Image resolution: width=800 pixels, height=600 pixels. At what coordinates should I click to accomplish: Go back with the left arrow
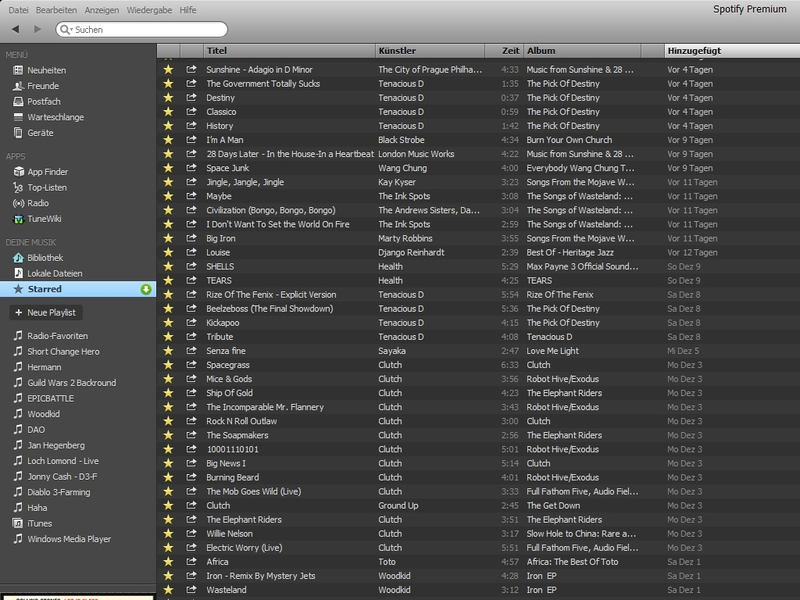pos(16,29)
